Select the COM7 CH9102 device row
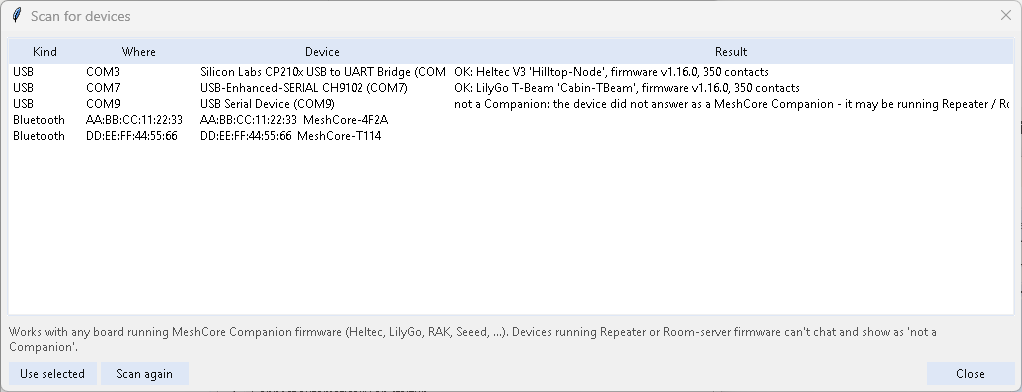 coord(511,87)
